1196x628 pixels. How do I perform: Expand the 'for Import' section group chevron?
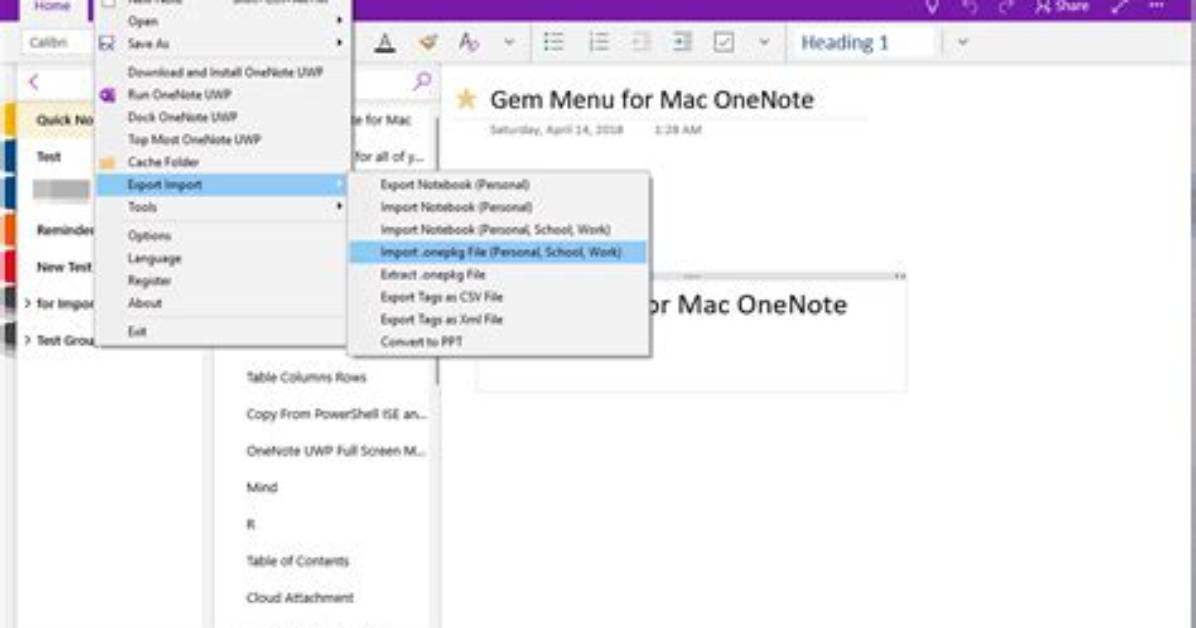click(x=27, y=304)
